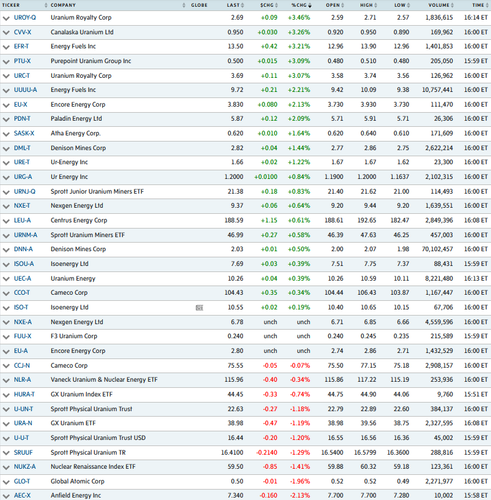Select company name Nuclear Renaissance Index ETF
The height and width of the screenshot is (500, 491).
click(93, 467)
